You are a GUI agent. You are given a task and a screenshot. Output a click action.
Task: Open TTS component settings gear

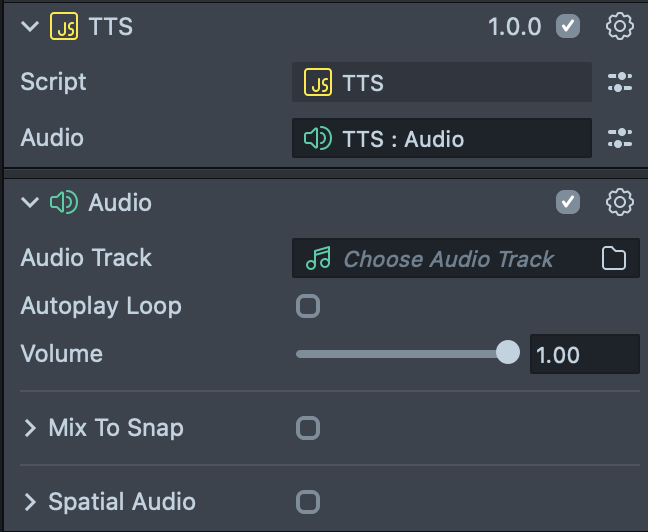(x=620, y=26)
